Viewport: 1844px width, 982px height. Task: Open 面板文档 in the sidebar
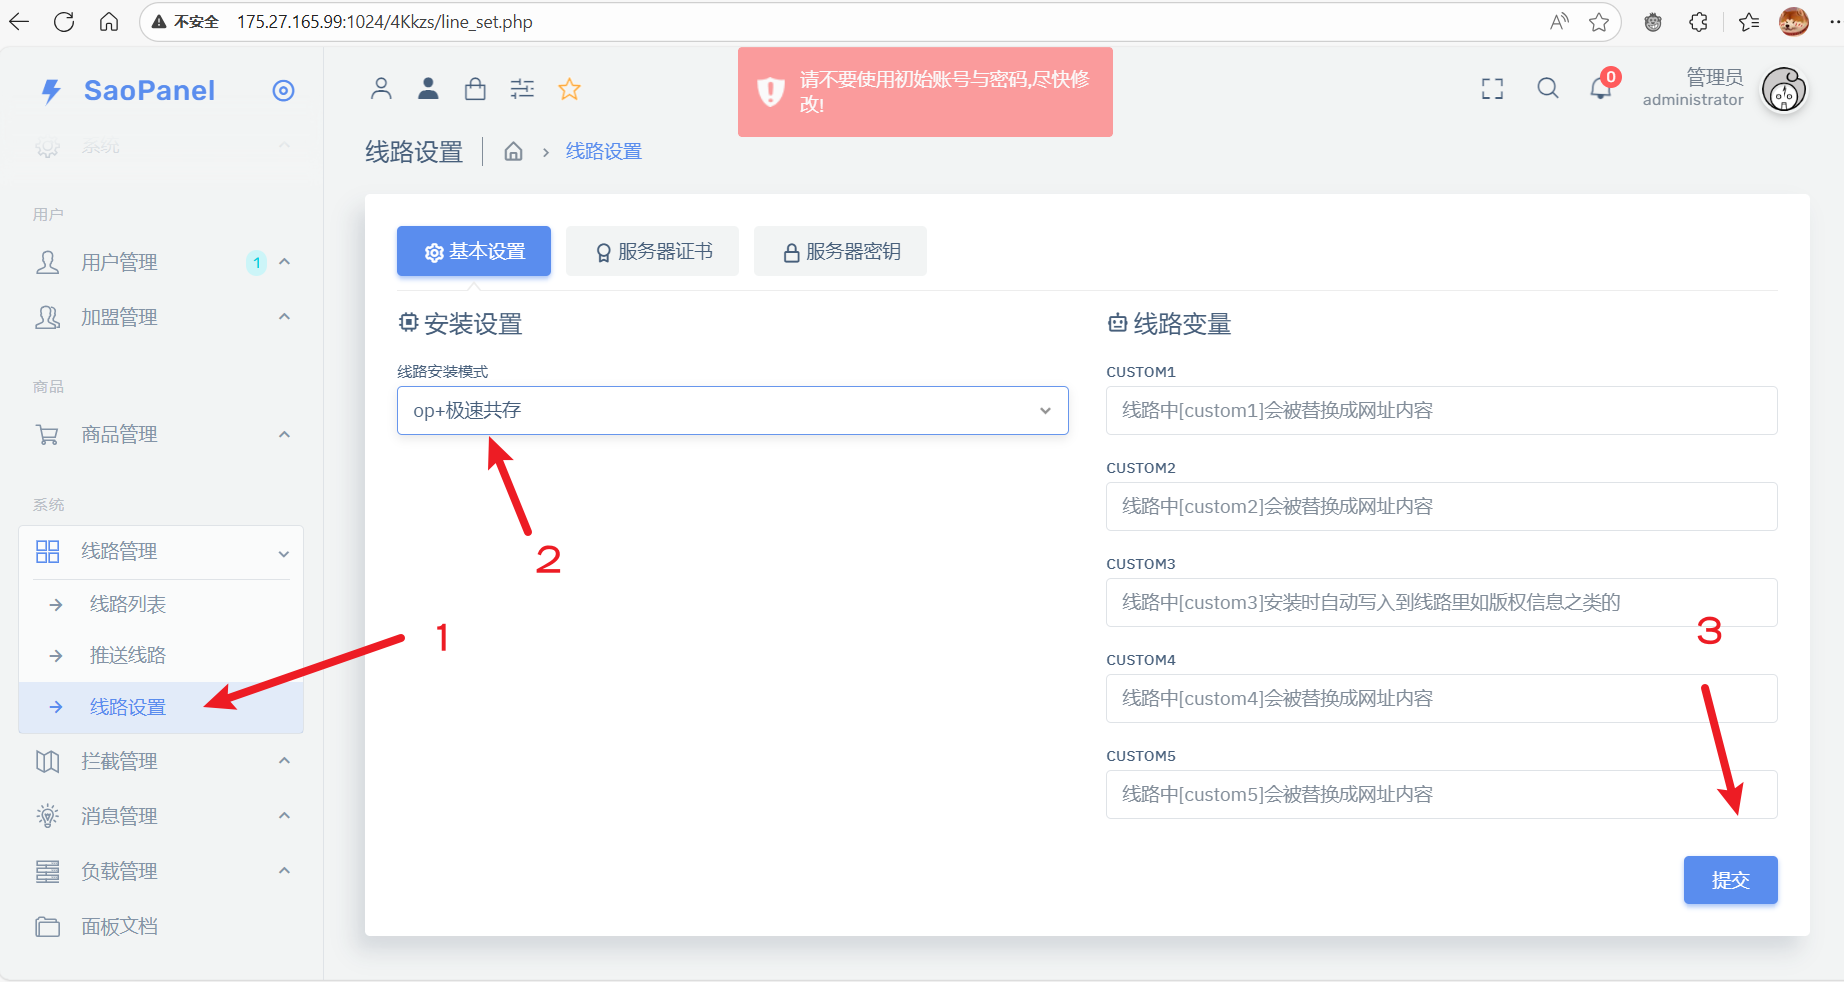(119, 926)
